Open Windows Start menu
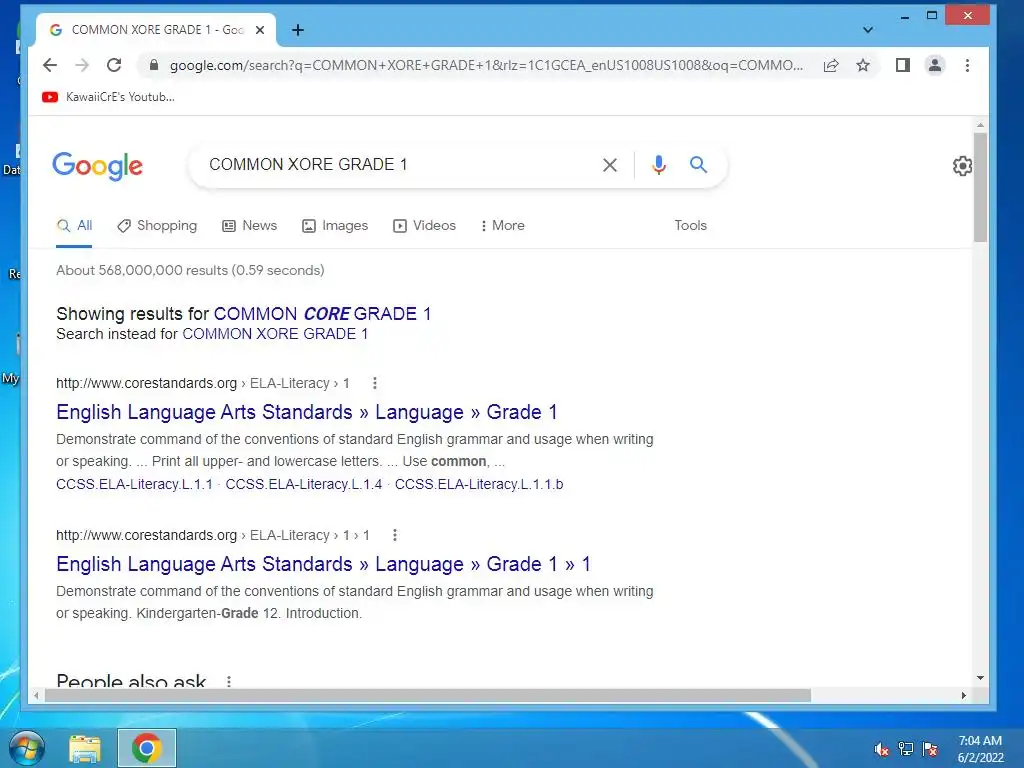 click(27, 748)
